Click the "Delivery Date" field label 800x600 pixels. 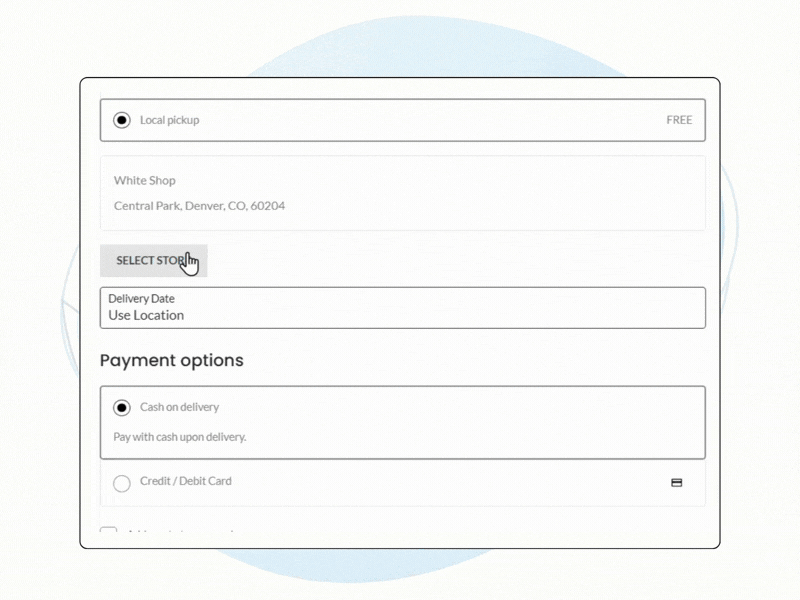(141, 299)
